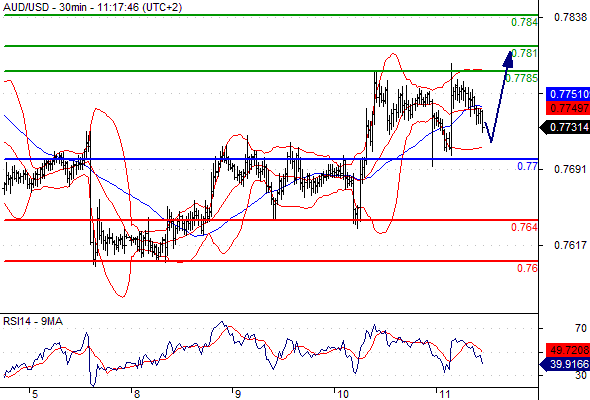The height and width of the screenshot is (400, 590).
Task: Click the AUD/USD 30min chart title
Action: click(x=93, y=7)
